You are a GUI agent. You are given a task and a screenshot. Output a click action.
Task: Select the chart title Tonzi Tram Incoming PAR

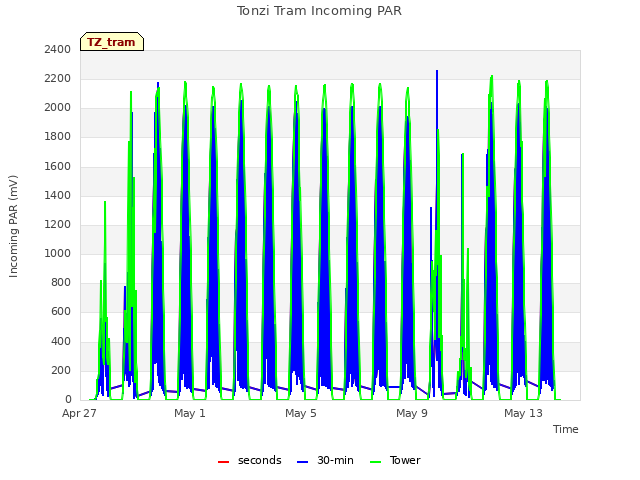[319, 11]
